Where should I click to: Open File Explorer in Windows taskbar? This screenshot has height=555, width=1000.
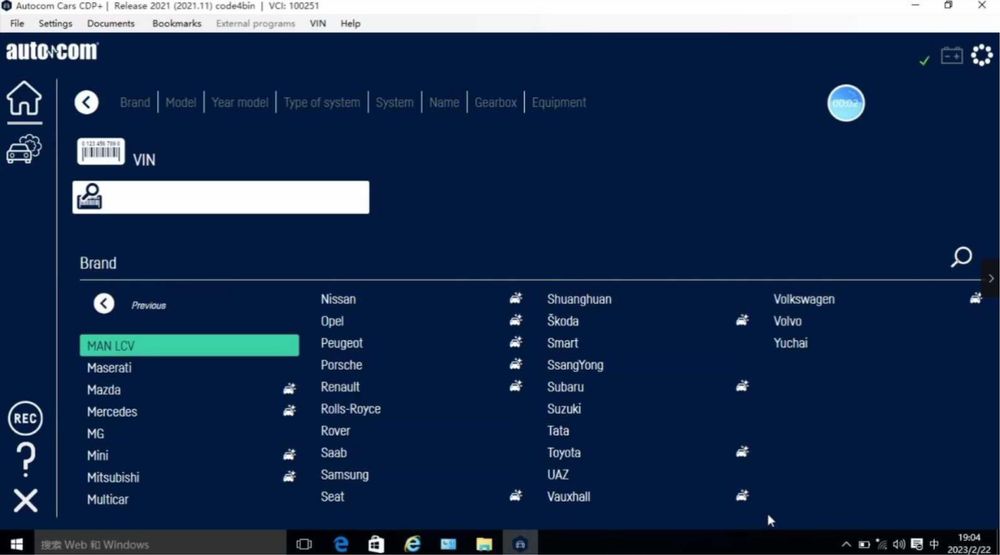point(484,544)
